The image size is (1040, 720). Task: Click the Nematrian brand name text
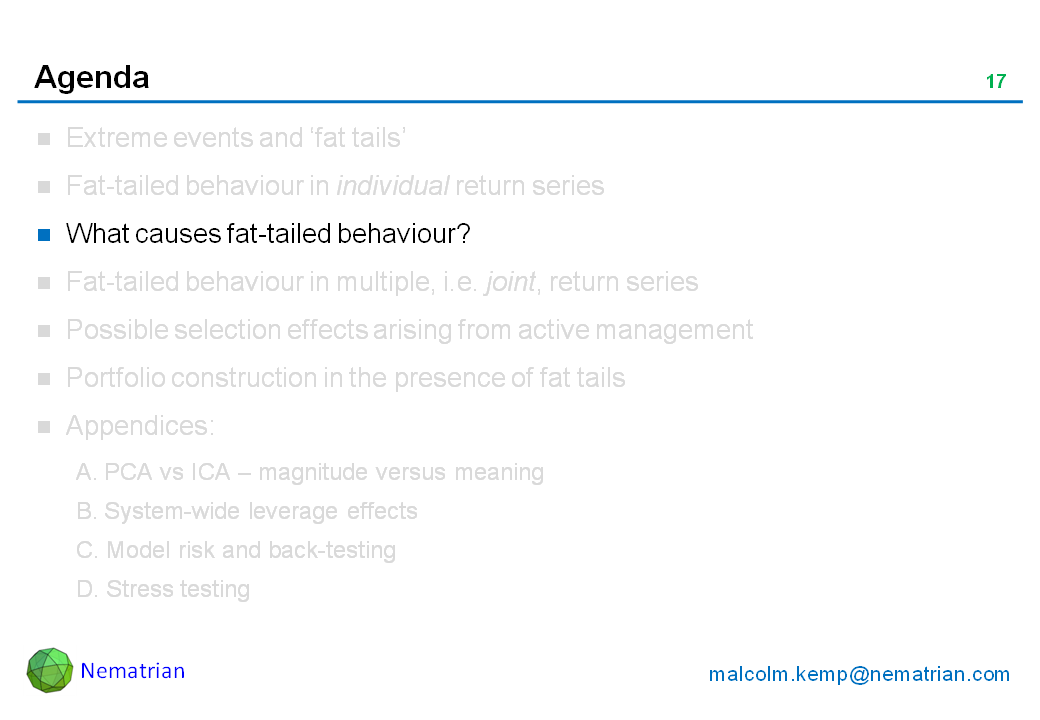(133, 671)
